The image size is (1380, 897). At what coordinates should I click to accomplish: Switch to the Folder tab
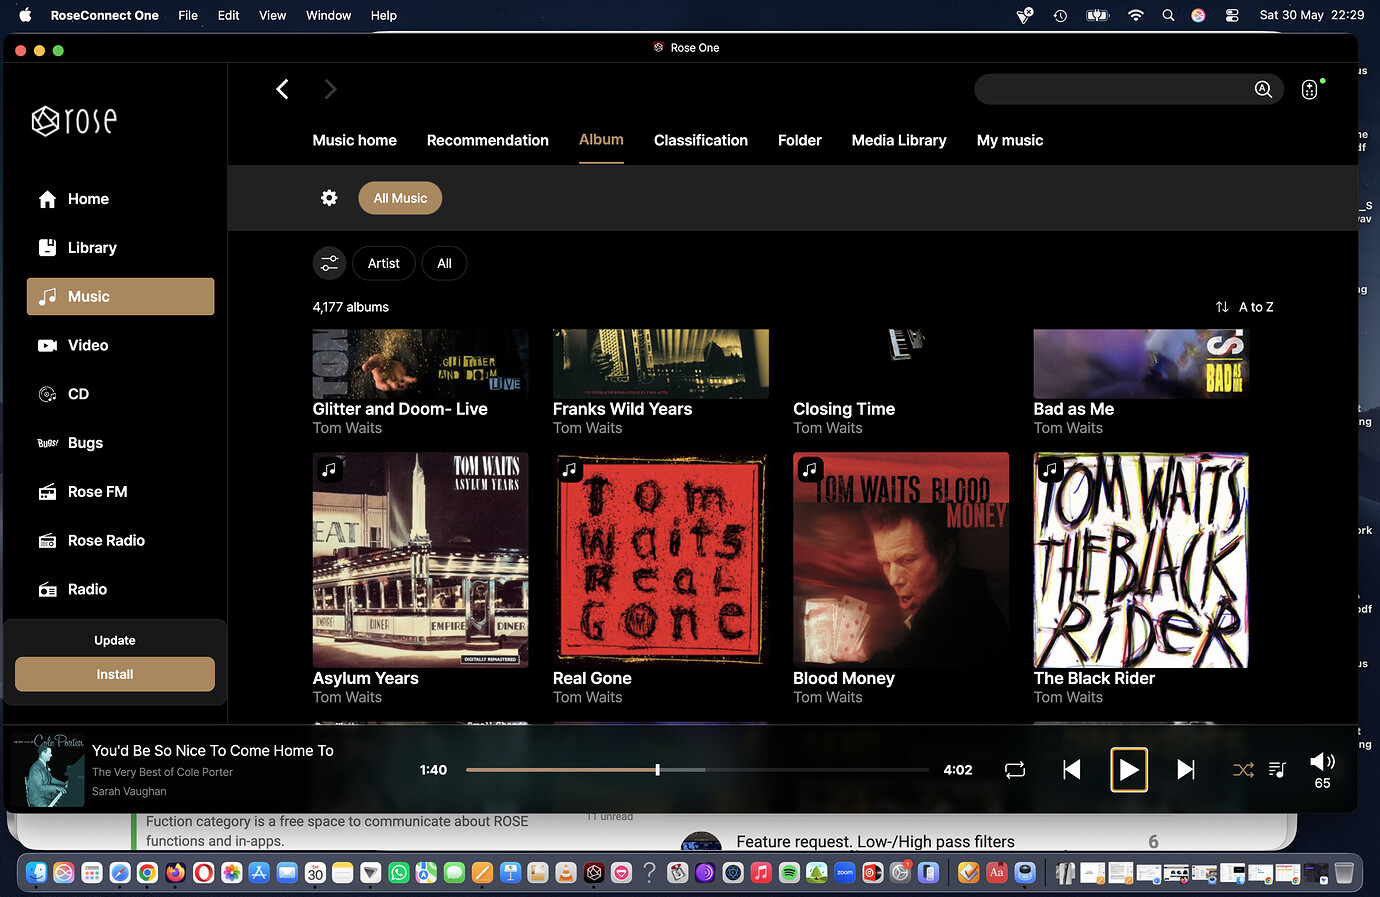(x=800, y=140)
